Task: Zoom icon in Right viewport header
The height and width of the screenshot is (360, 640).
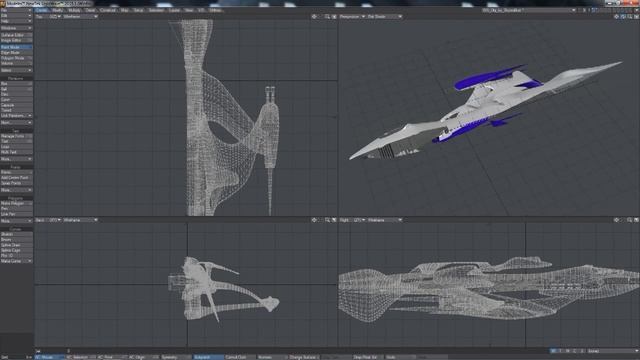Action: point(629,220)
